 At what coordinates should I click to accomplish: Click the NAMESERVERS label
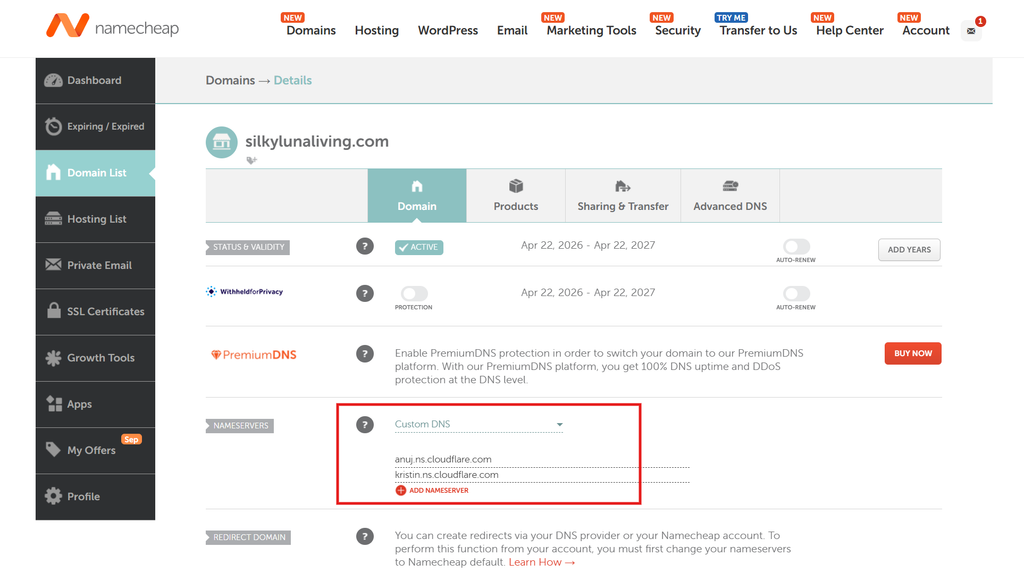tap(240, 425)
